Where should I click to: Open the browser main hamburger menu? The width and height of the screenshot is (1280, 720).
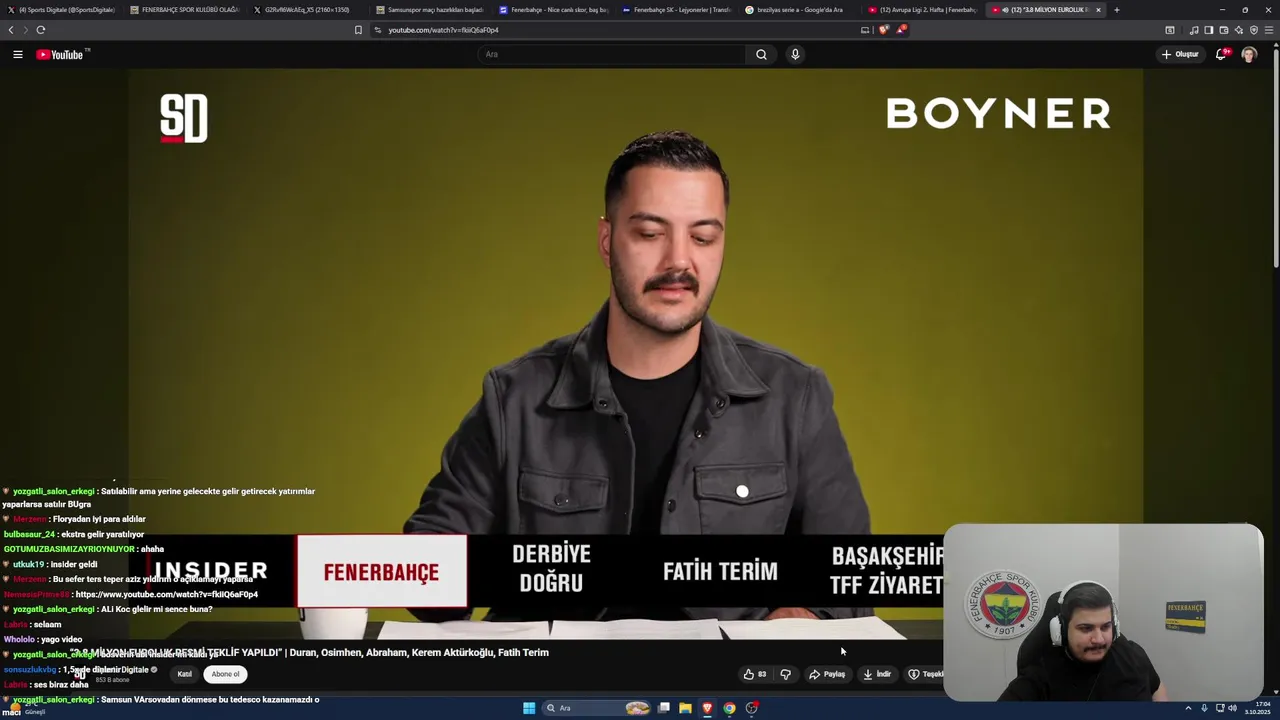coord(1269,30)
